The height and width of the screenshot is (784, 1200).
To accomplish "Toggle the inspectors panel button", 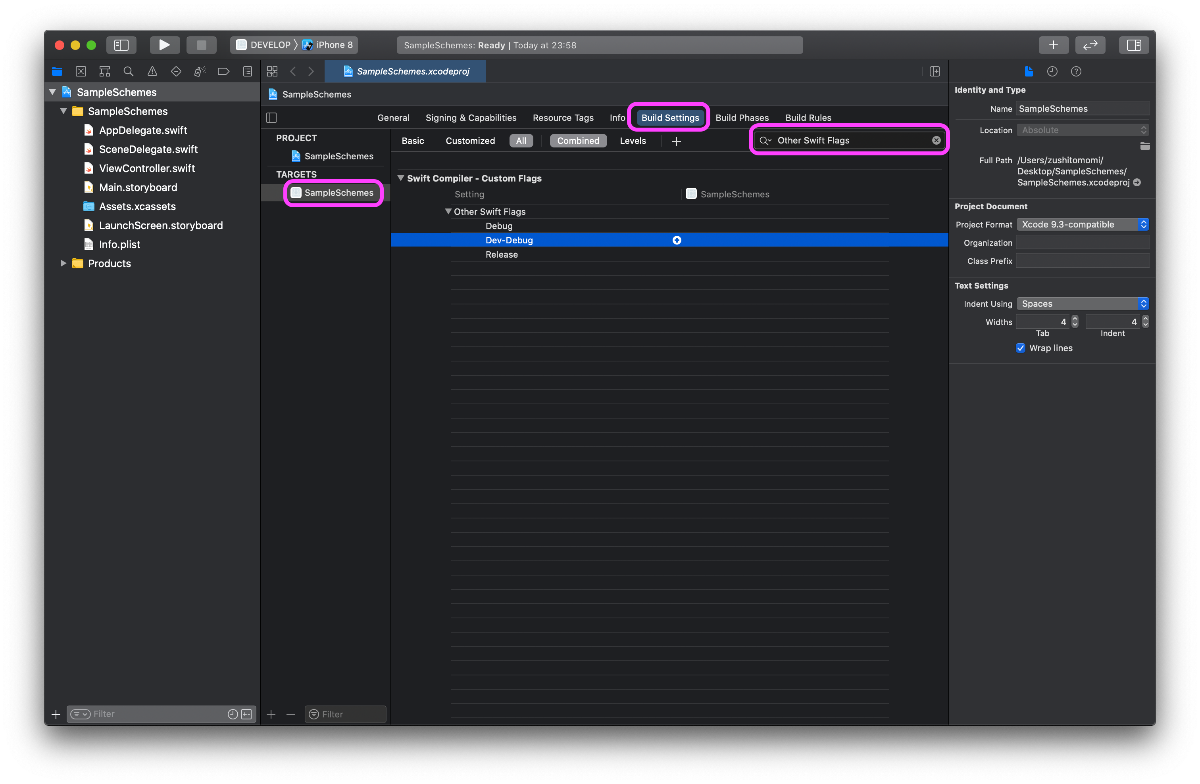I will click(x=1133, y=45).
